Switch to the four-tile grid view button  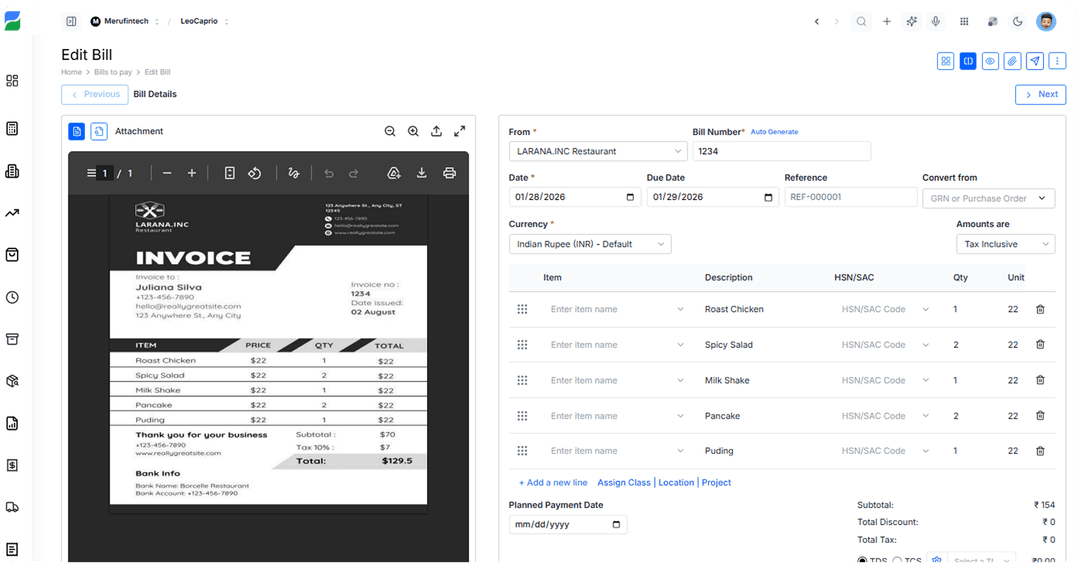tap(946, 61)
